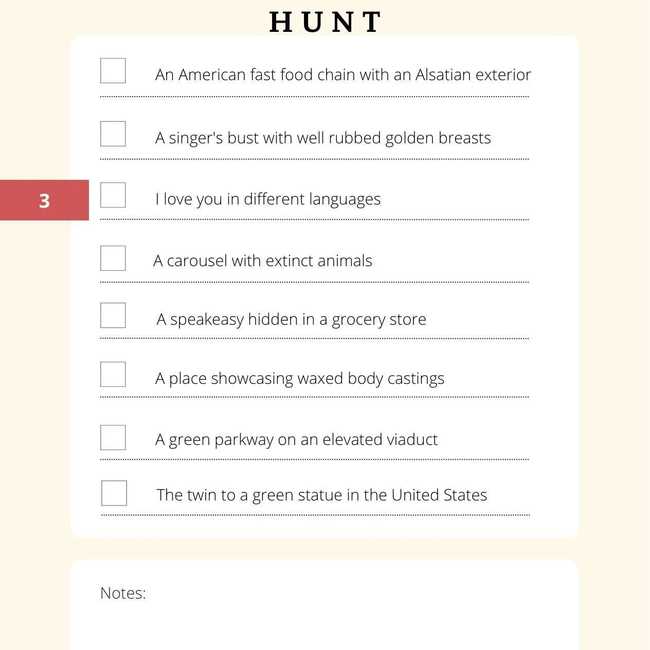
Task: Mark the carousel with extinct animals checkbox
Action: click(x=113, y=258)
